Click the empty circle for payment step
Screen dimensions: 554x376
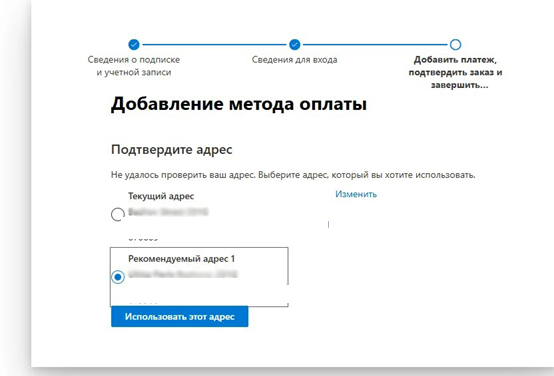455,45
